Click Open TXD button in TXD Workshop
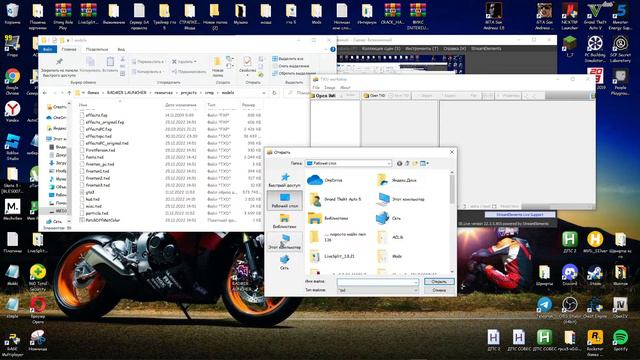 click(374, 96)
